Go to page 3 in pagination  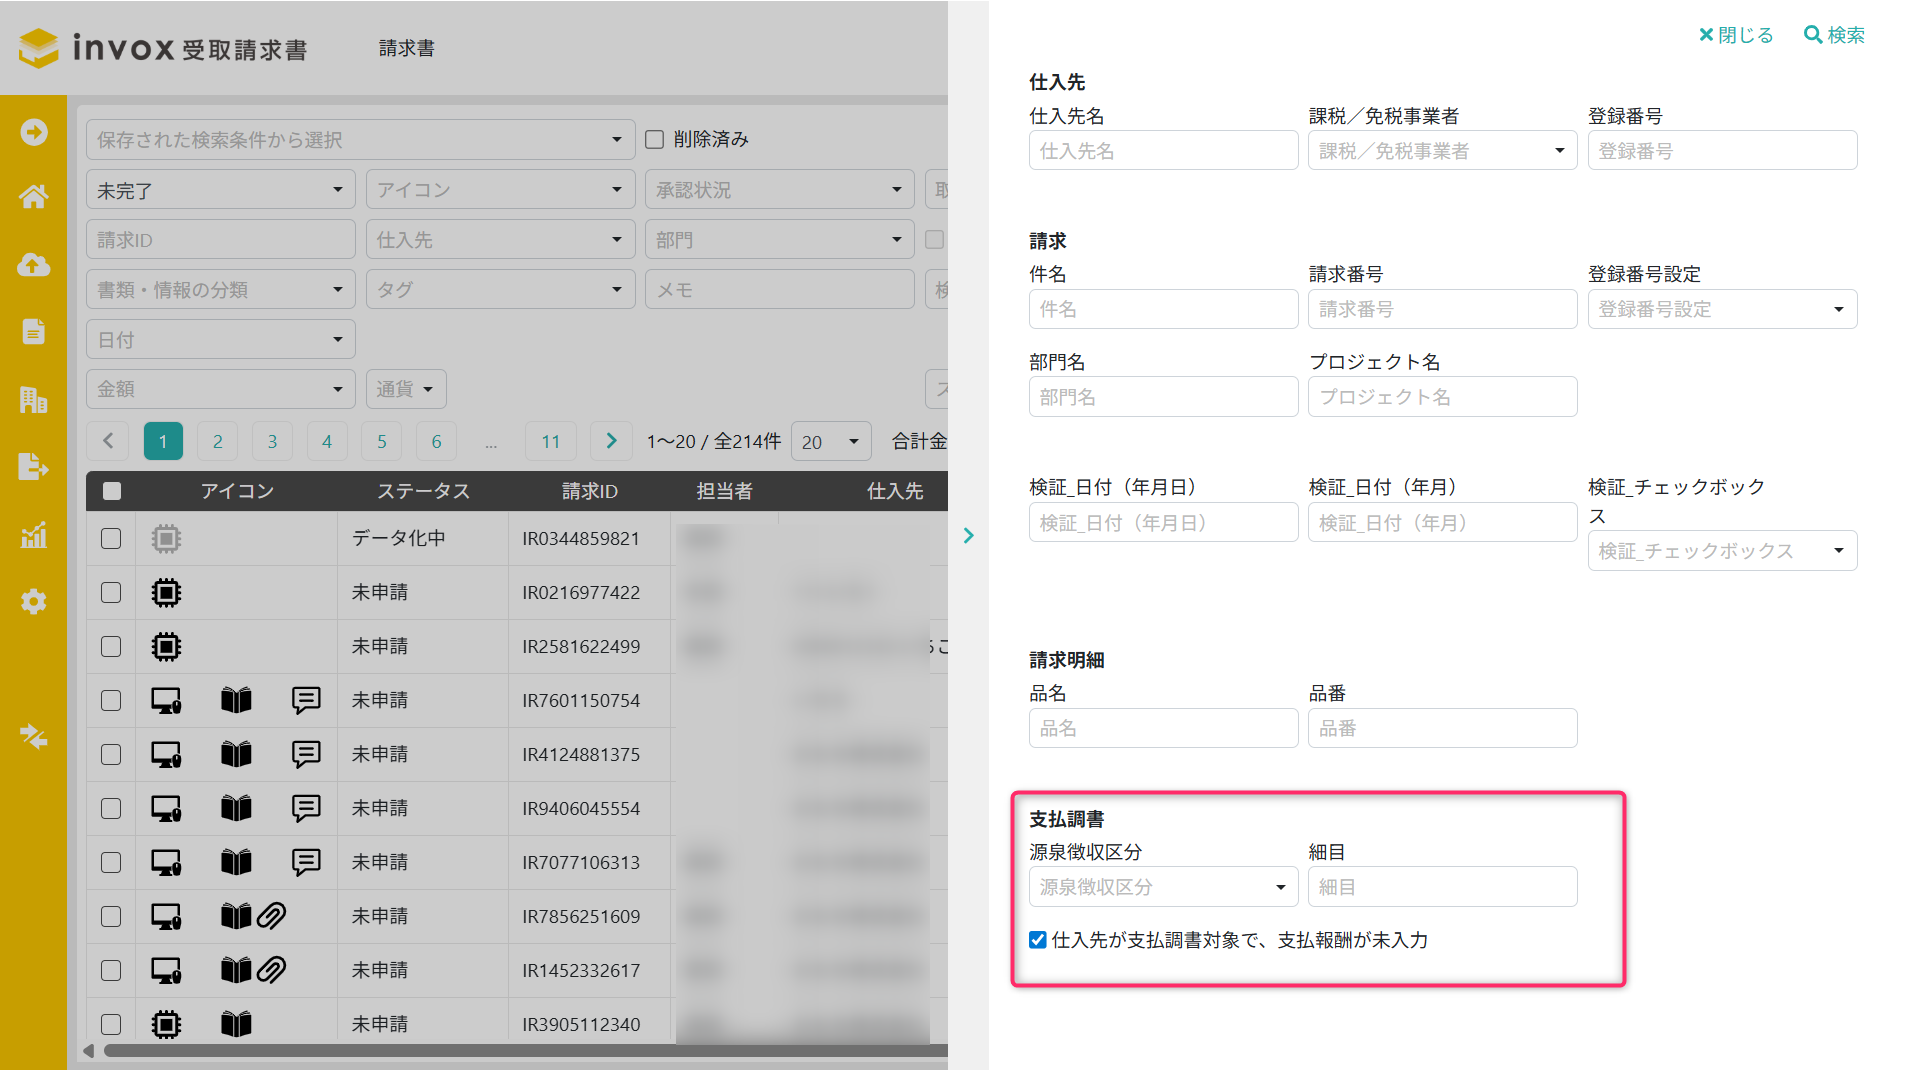pos(272,441)
